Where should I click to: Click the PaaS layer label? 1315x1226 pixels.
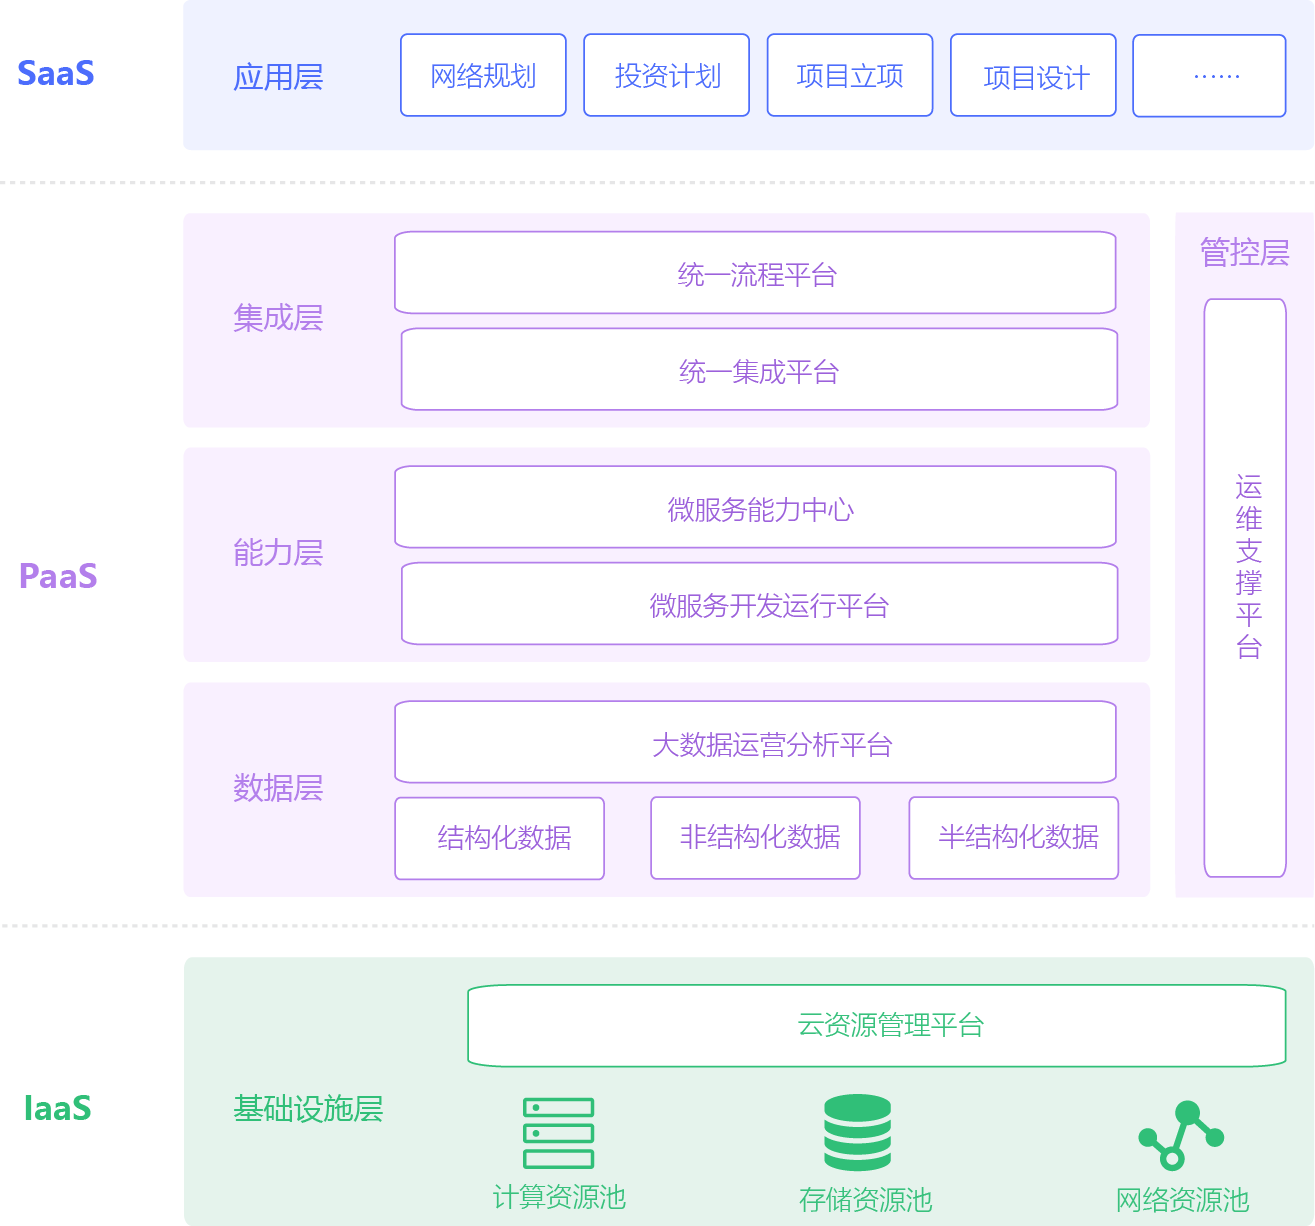pyautogui.click(x=58, y=577)
